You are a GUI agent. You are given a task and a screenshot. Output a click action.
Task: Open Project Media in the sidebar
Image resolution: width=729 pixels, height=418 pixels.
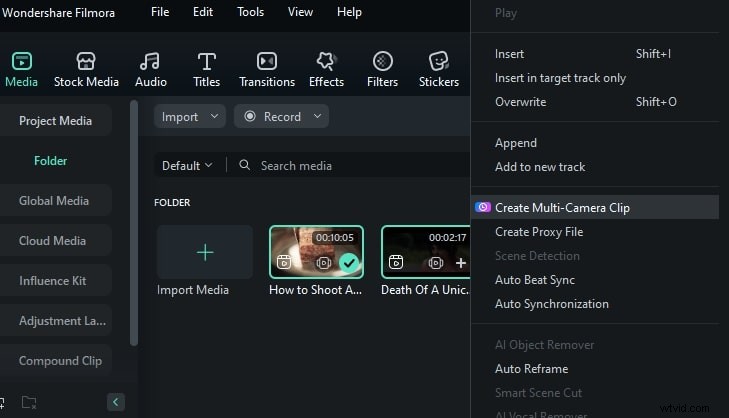(x=55, y=121)
